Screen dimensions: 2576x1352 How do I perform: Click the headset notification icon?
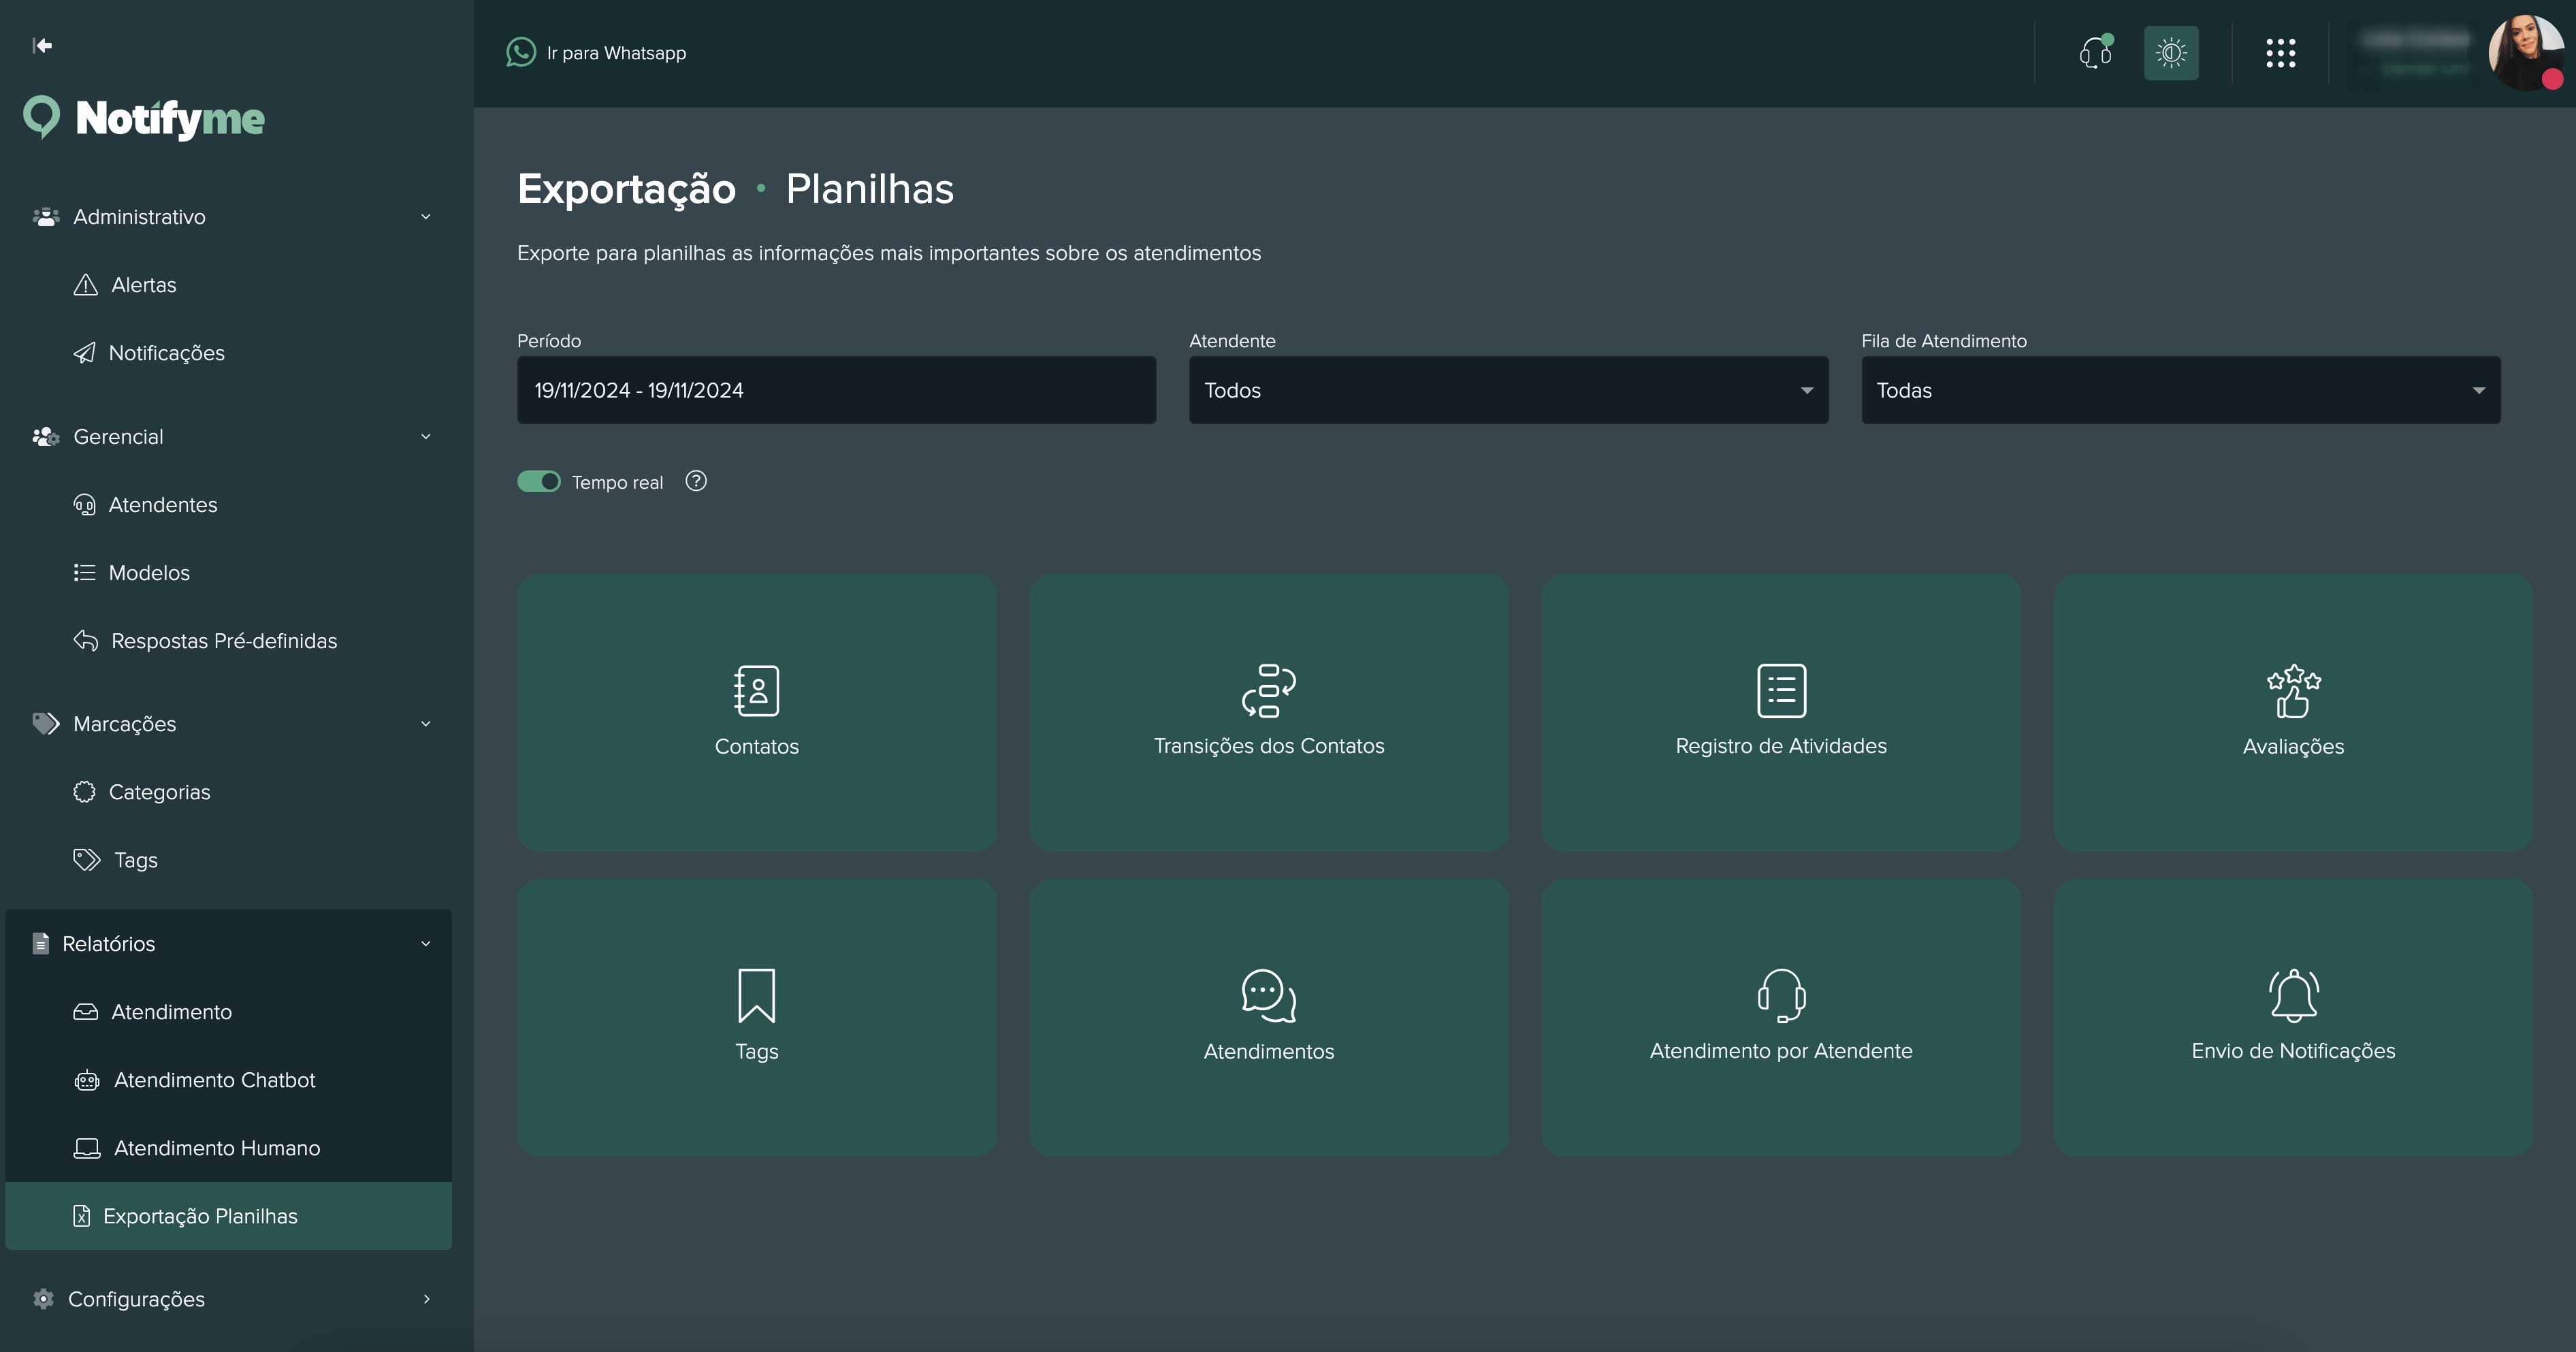click(2095, 53)
